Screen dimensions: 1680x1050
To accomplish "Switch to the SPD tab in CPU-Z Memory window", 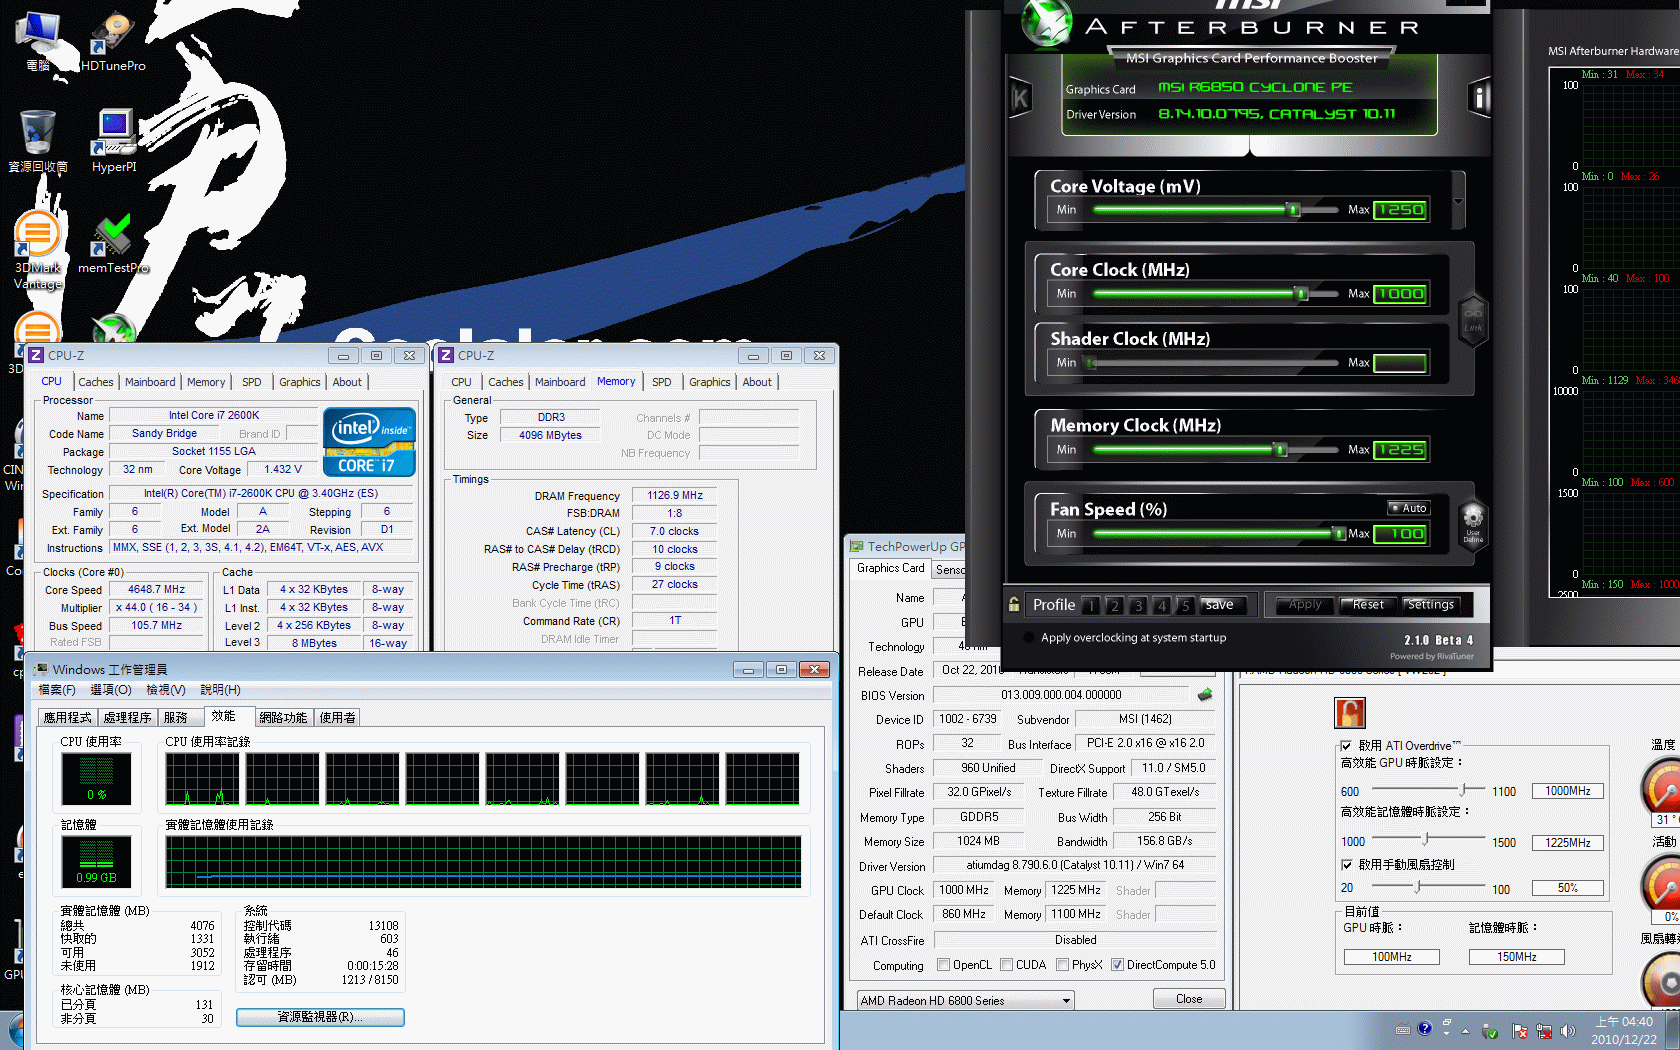I will point(661,382).
